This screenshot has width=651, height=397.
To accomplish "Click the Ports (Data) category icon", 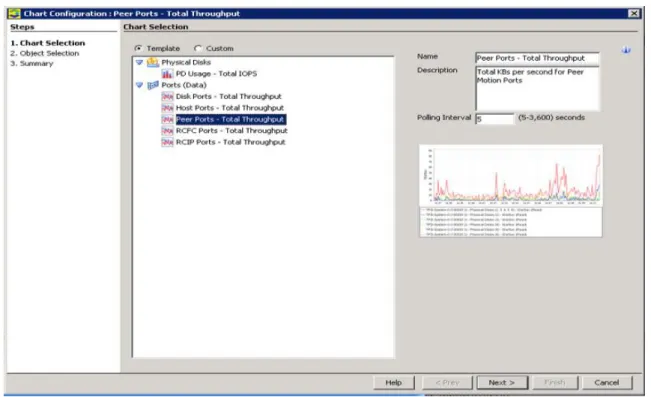I will coord(153,85).
